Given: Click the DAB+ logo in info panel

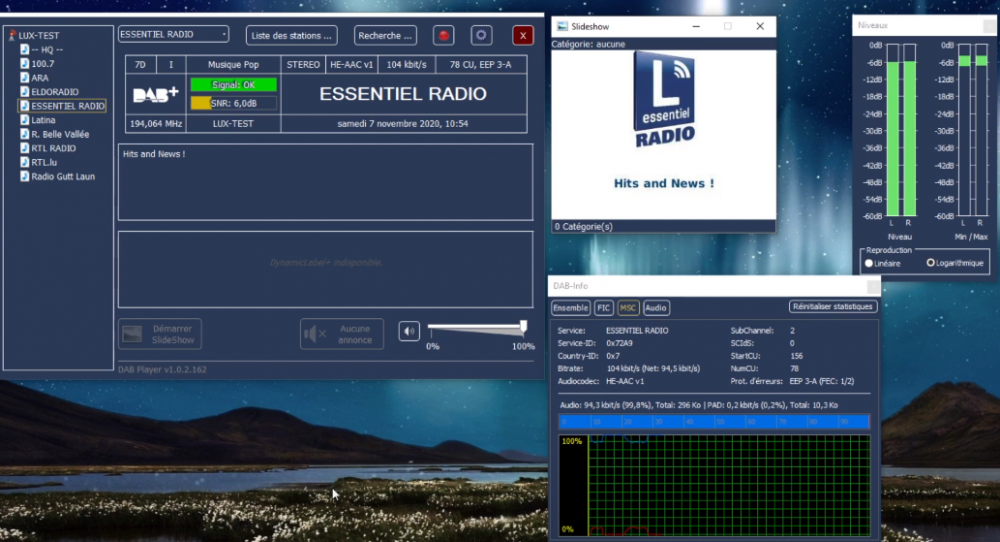Looking at the screenshot, I should pos(155,94).
